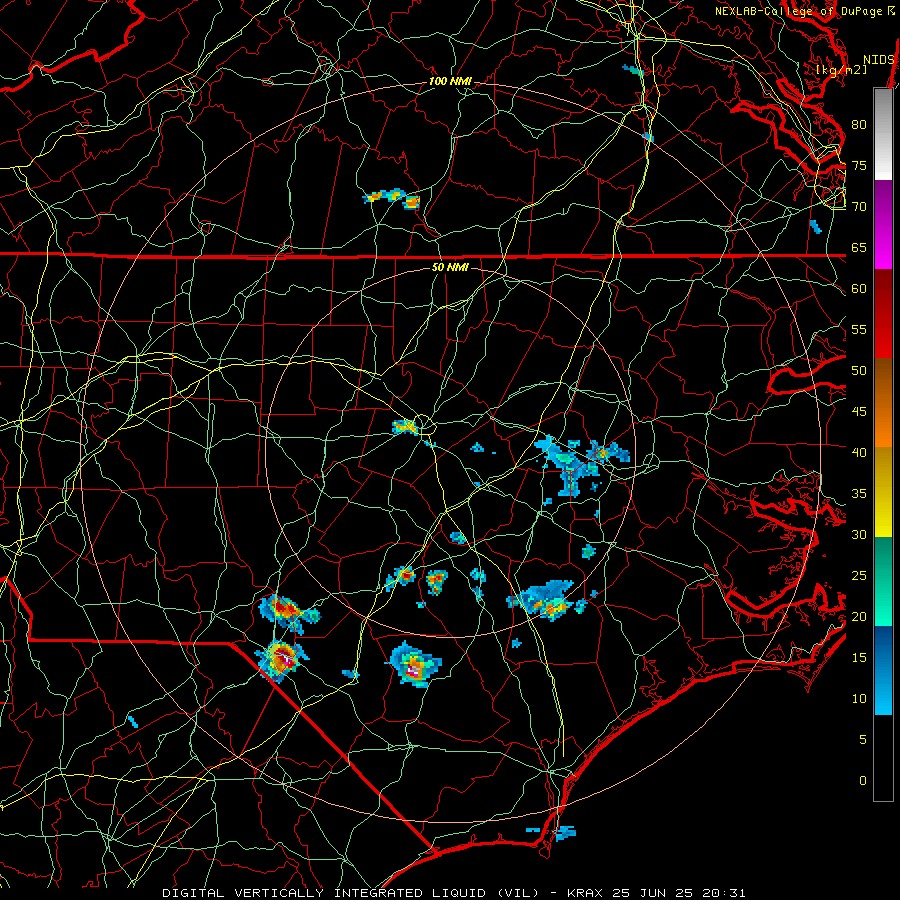This screenshot has height=900, width=900.
Task: Click the "100 NMI" range ring label
Action: pos(450,82)
